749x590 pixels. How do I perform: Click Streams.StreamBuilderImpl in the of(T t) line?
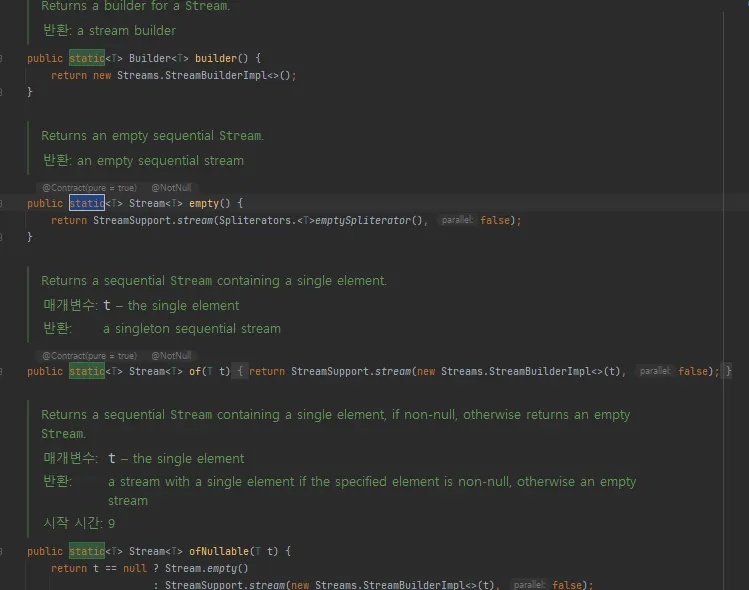point(516,371)
